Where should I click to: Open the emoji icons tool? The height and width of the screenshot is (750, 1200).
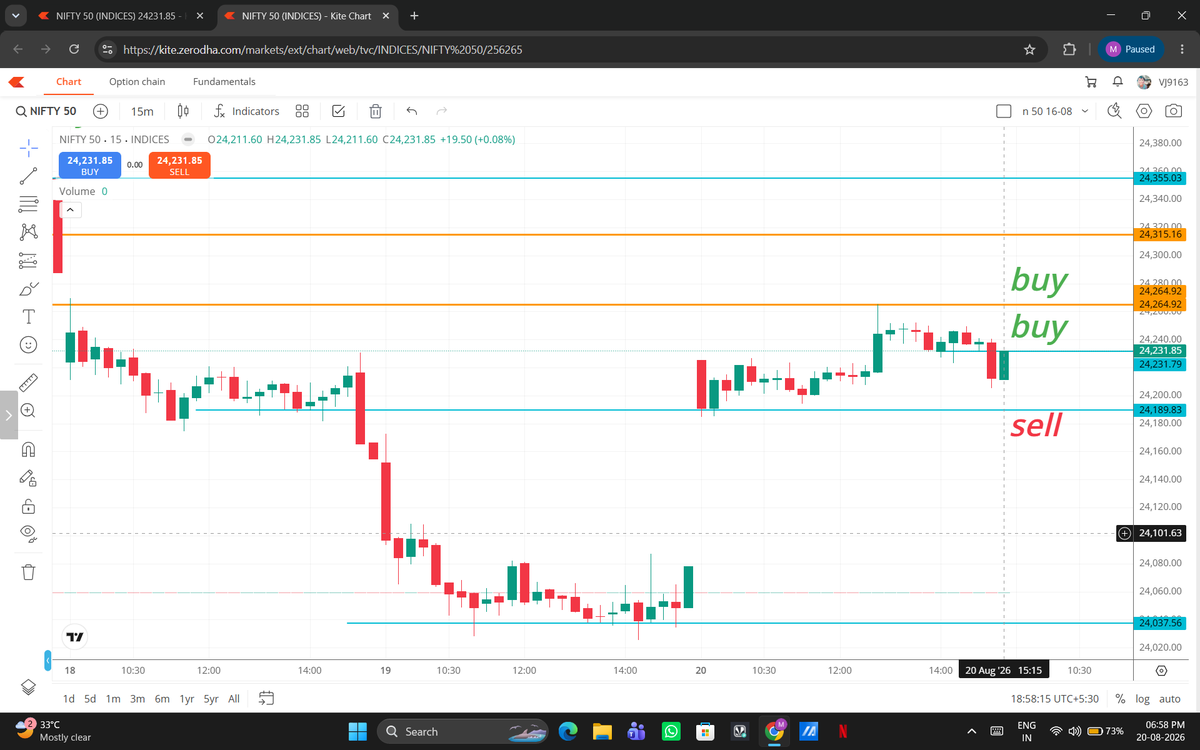[28, 345]
